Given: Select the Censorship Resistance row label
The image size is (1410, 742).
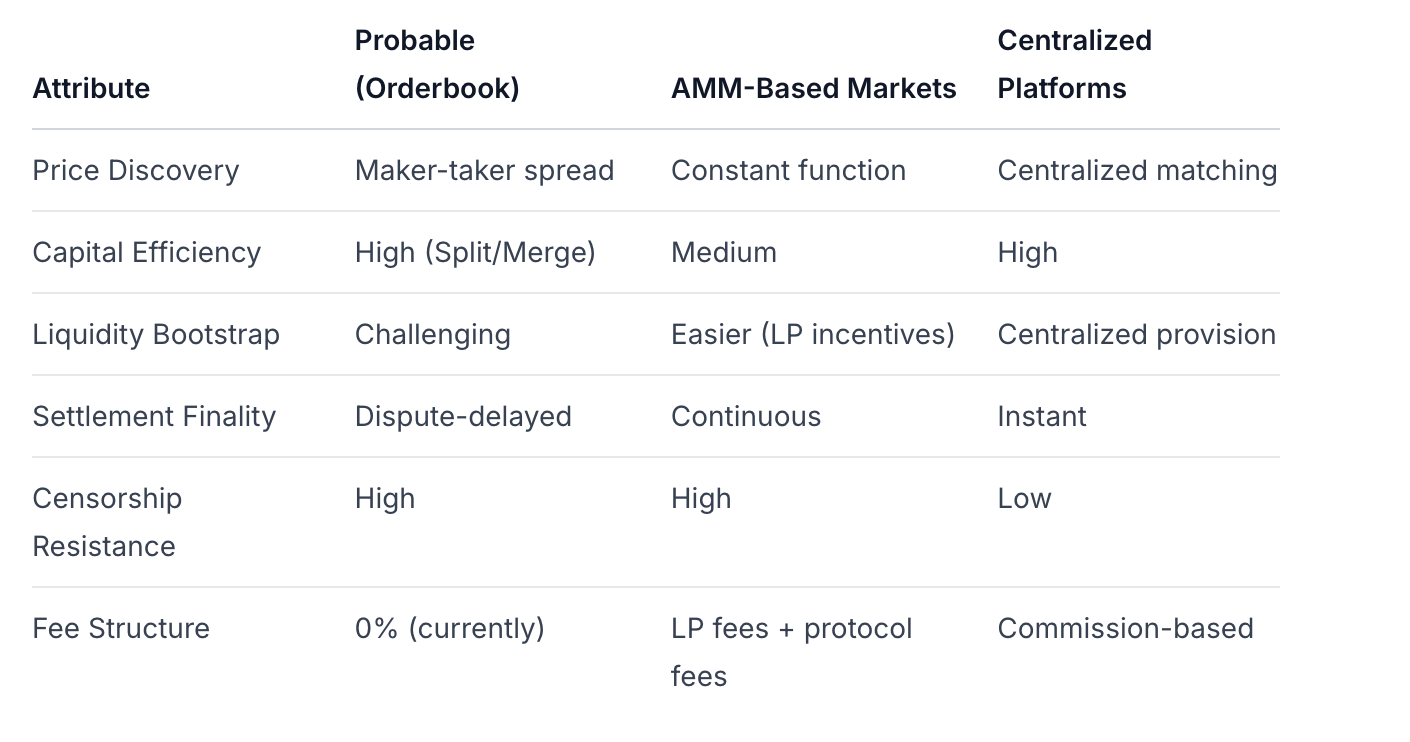Looking at the screenshot, I should (x=107, y=522).
